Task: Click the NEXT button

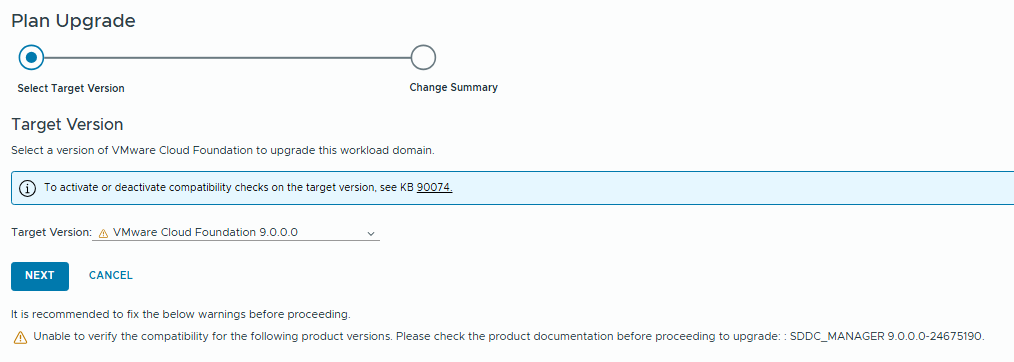Action: pos(40,276)
